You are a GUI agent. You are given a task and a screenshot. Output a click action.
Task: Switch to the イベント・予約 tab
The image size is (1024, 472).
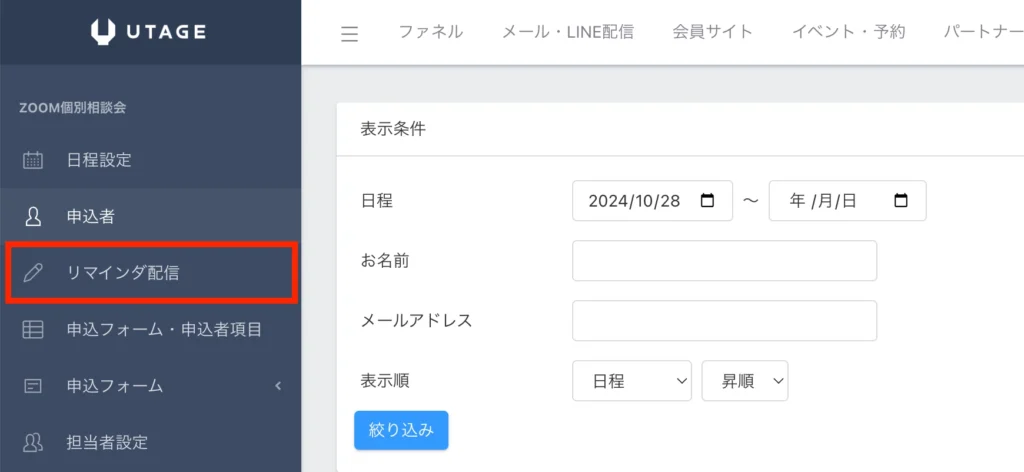tap(849, 31)
